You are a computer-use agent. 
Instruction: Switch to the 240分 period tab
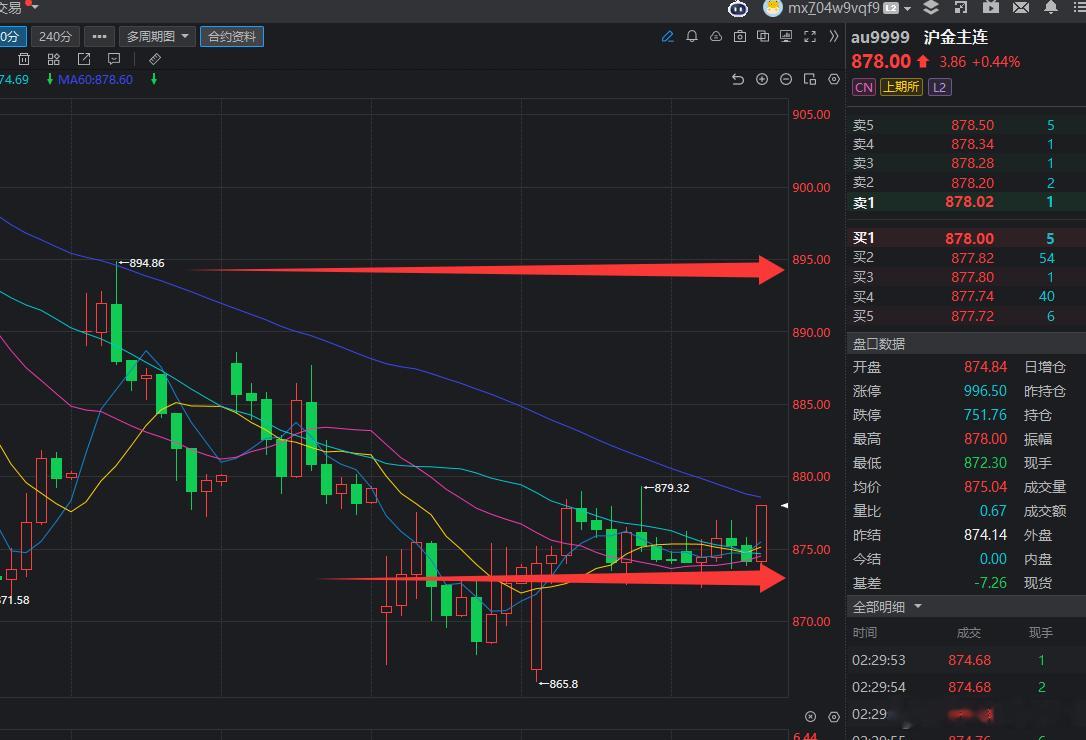(x=55, y=37)
